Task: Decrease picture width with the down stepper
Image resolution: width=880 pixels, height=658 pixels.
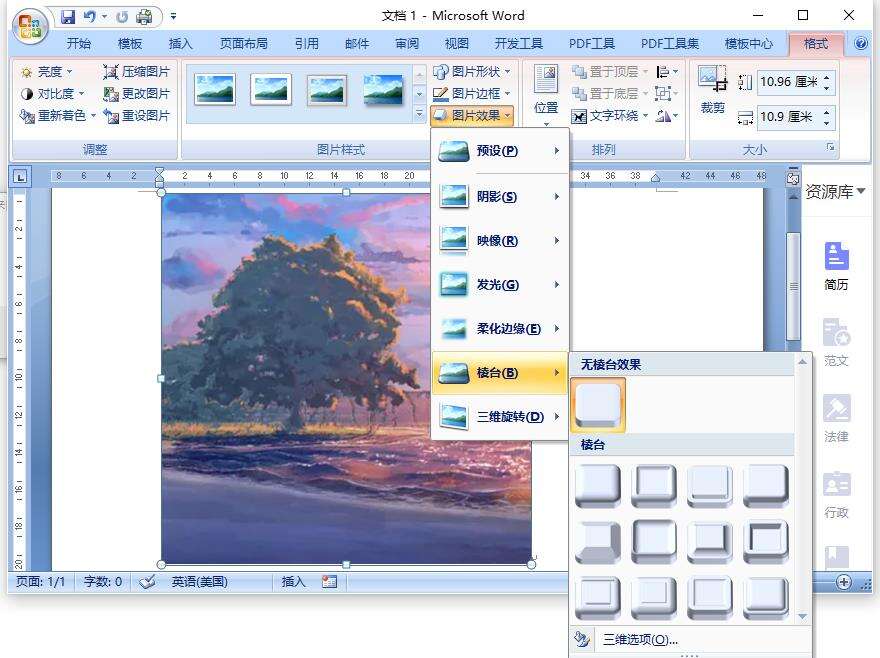Action: pos(827,122)
